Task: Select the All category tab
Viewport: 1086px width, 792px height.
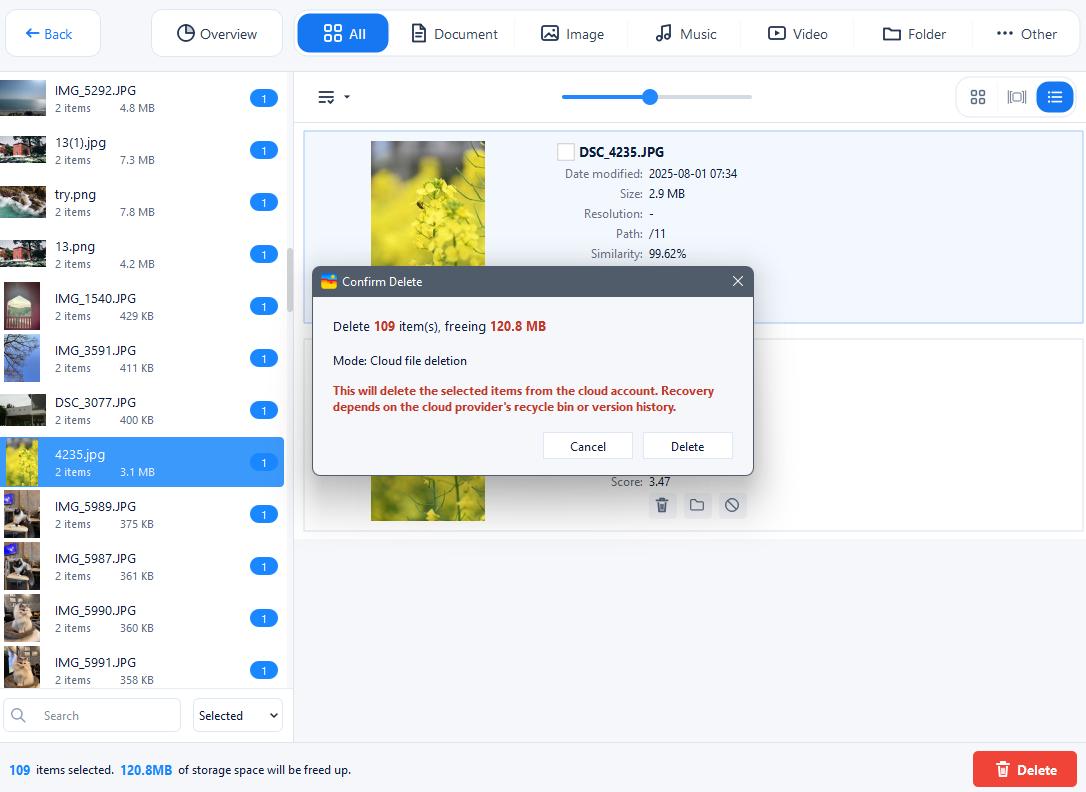Action: click(x=343, y=33)
